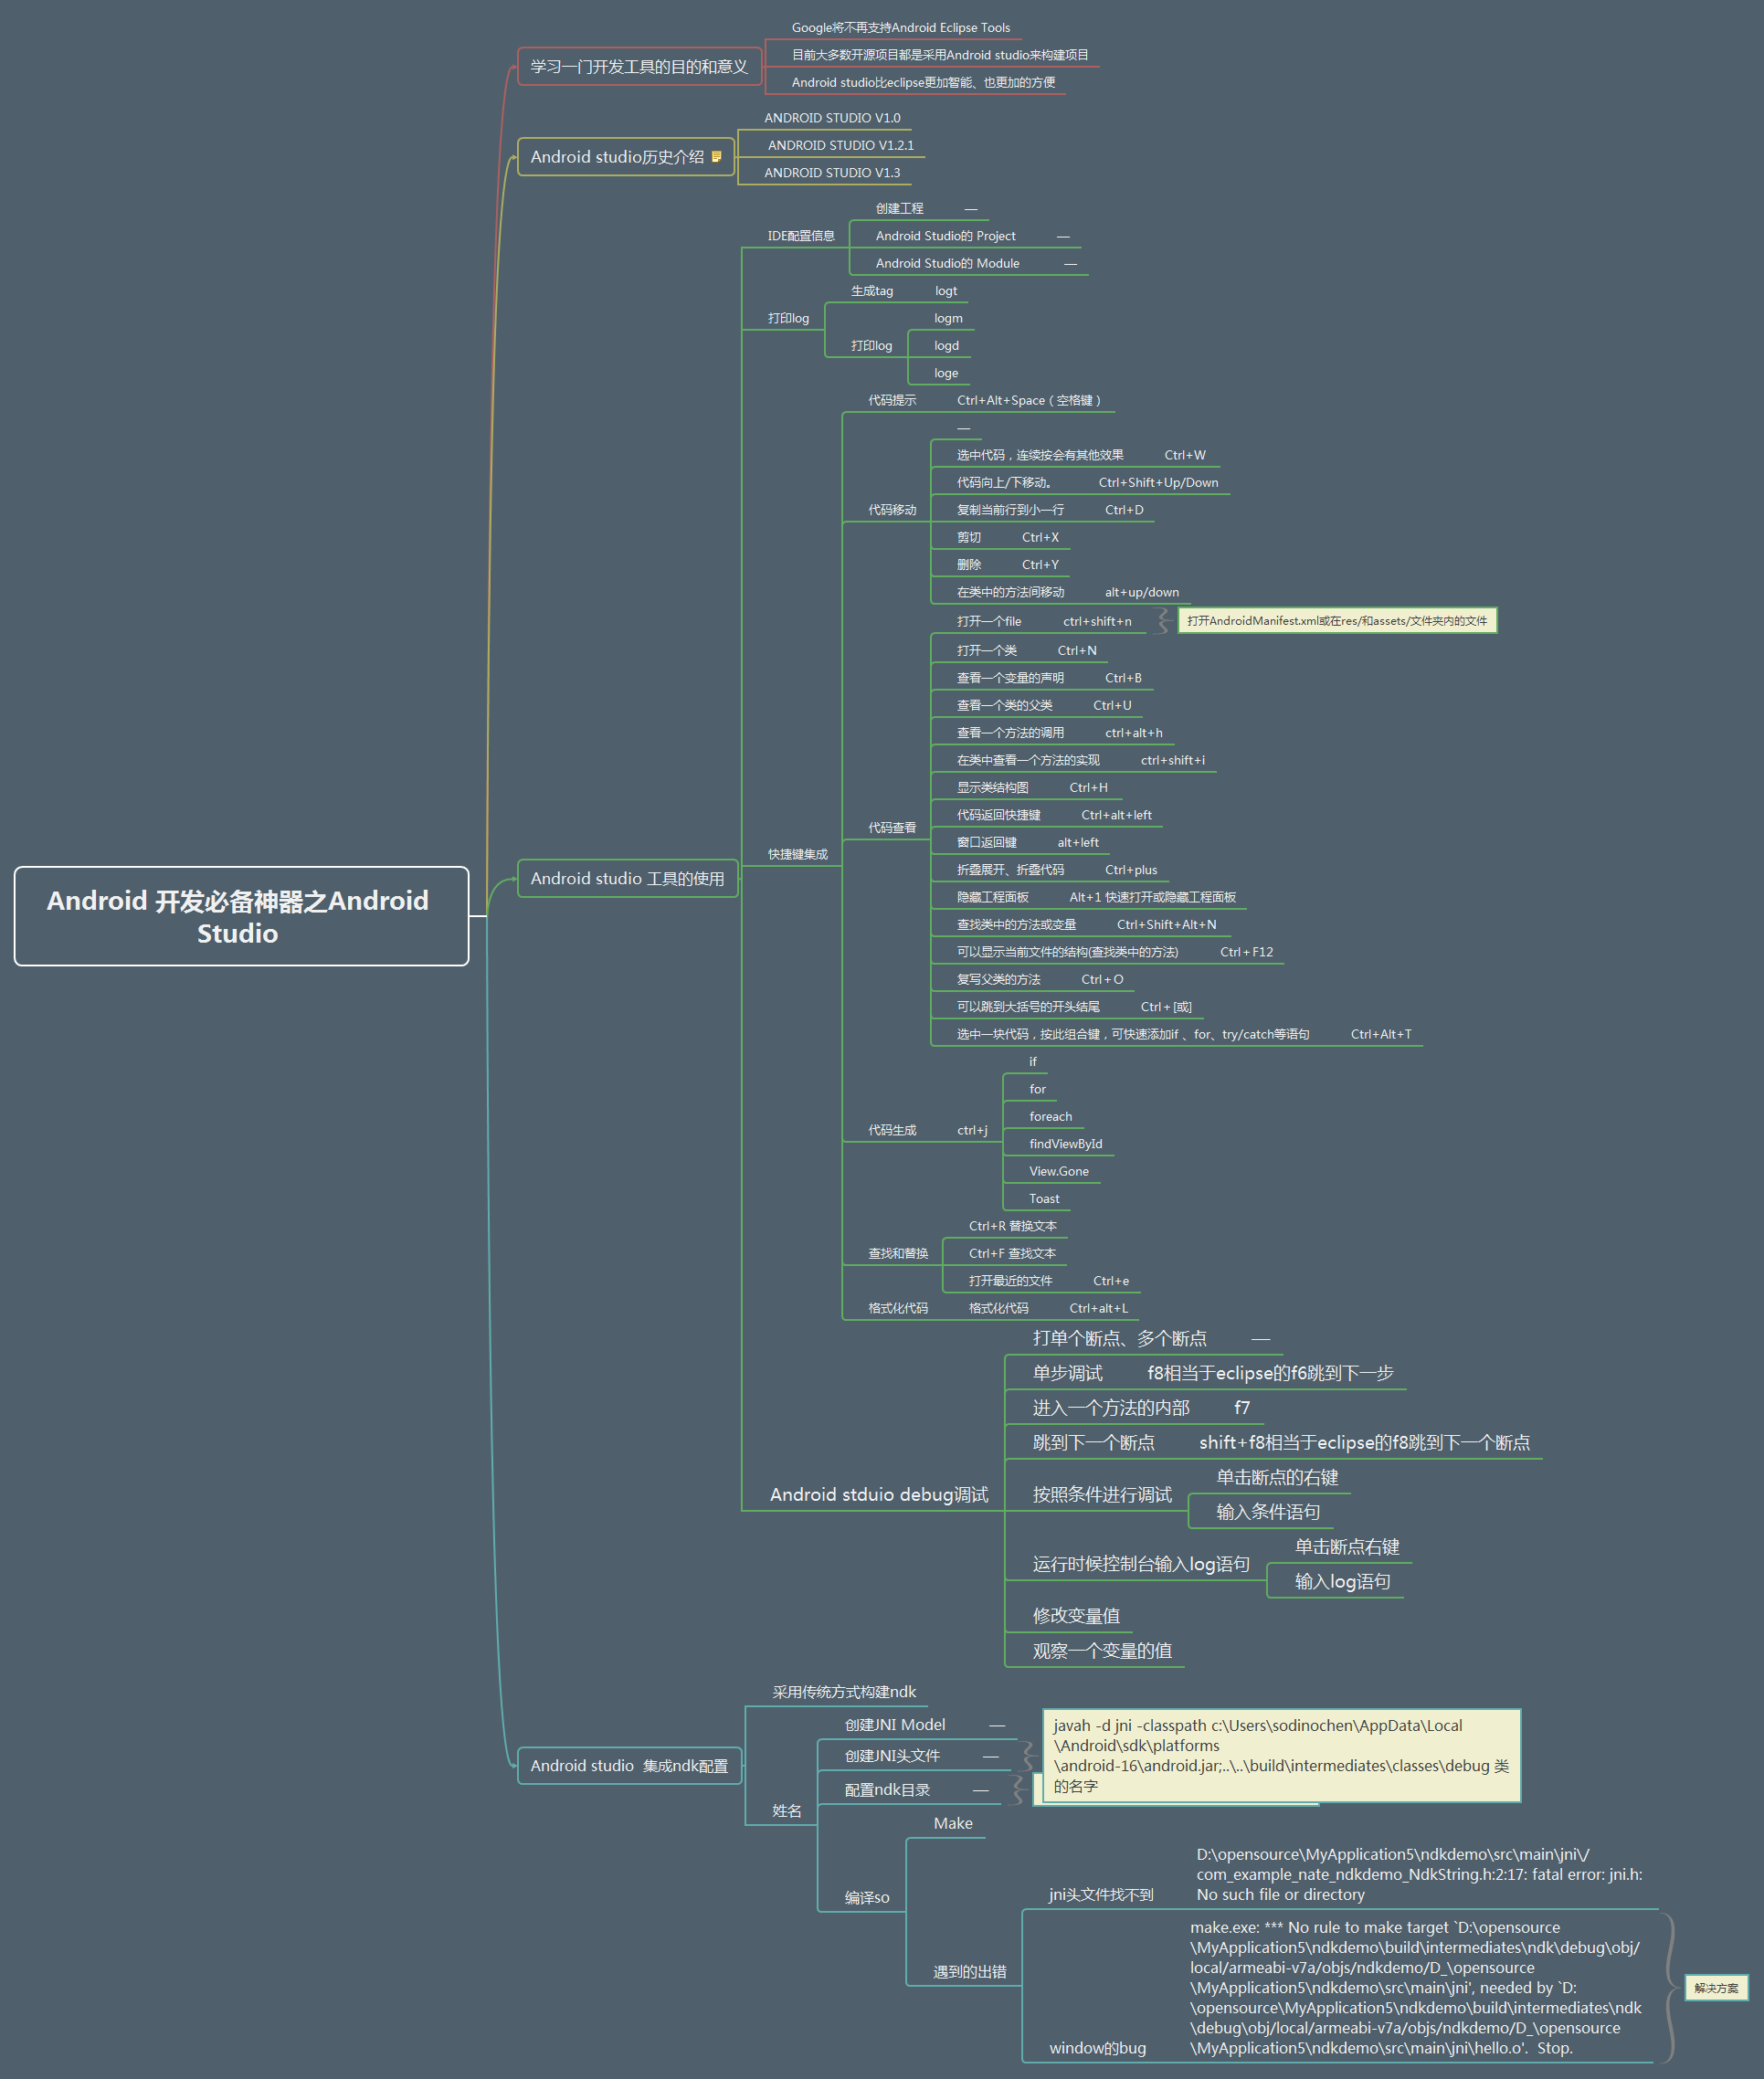
Task: Expand the Android Studio的 Module node
Action: pos(1071,264)
